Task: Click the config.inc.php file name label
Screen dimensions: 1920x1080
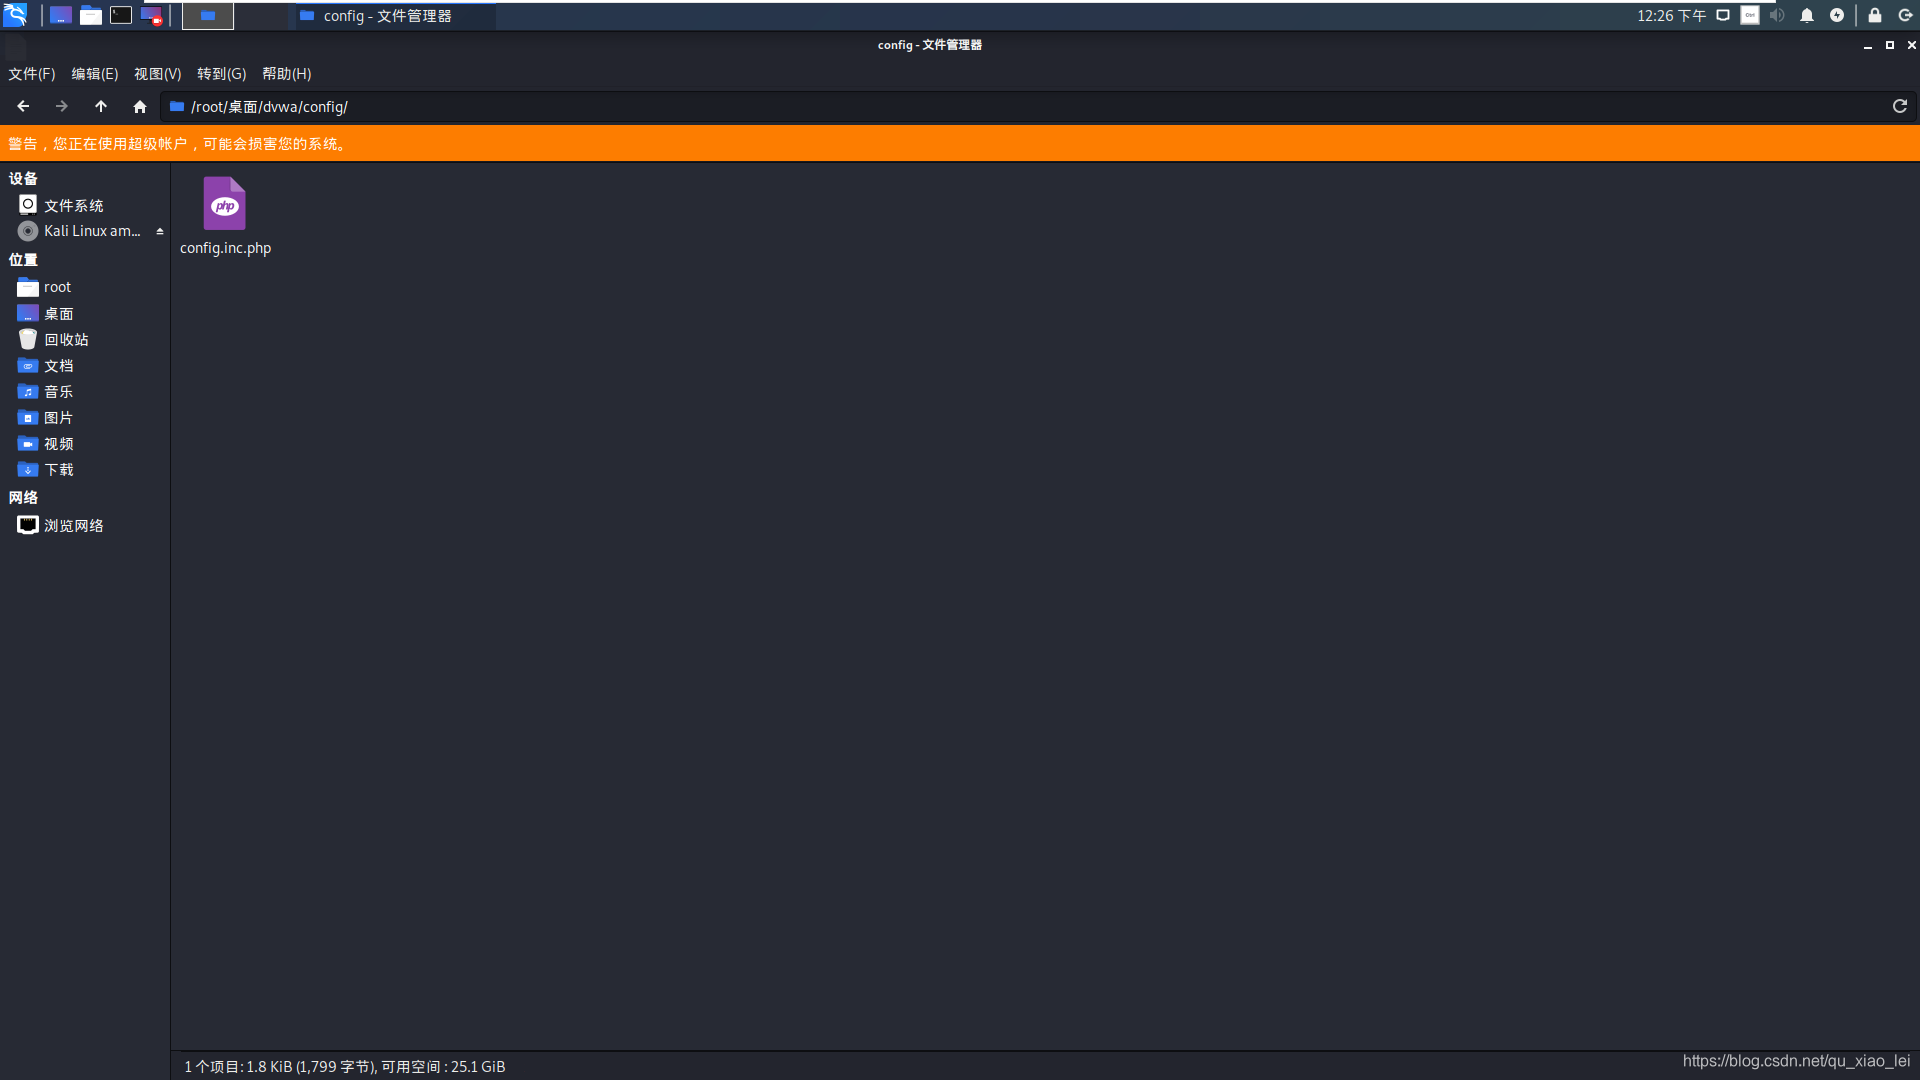Action: point(225,248)
